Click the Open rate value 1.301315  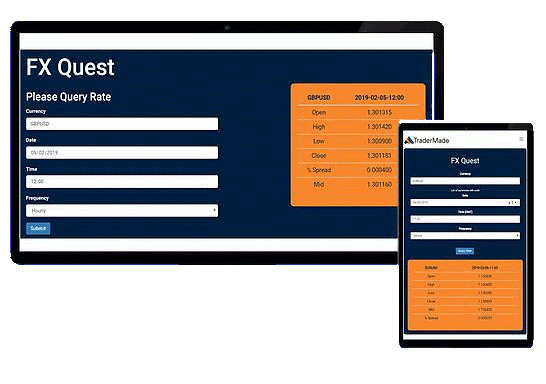pos(379,112)
